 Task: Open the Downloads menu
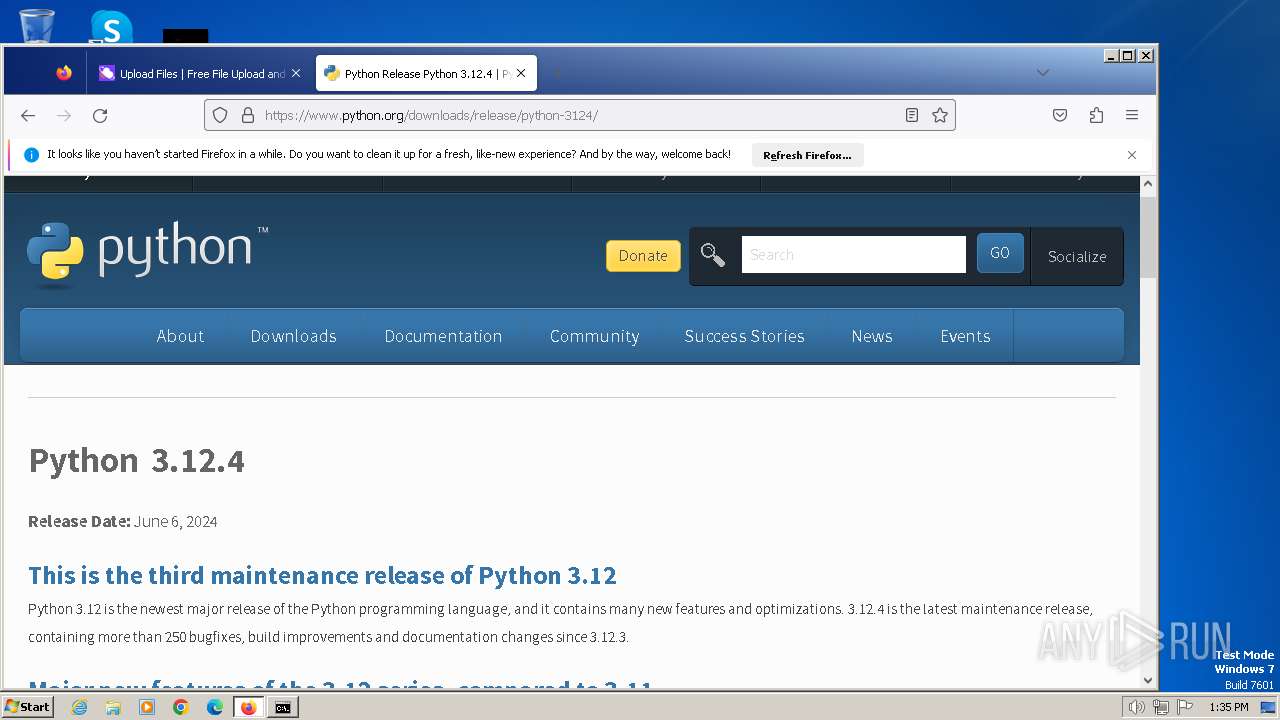(x=294, y=336)
